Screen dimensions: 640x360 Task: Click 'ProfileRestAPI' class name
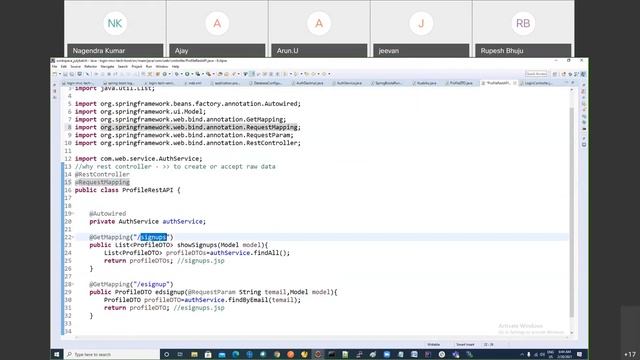point(148,190)
